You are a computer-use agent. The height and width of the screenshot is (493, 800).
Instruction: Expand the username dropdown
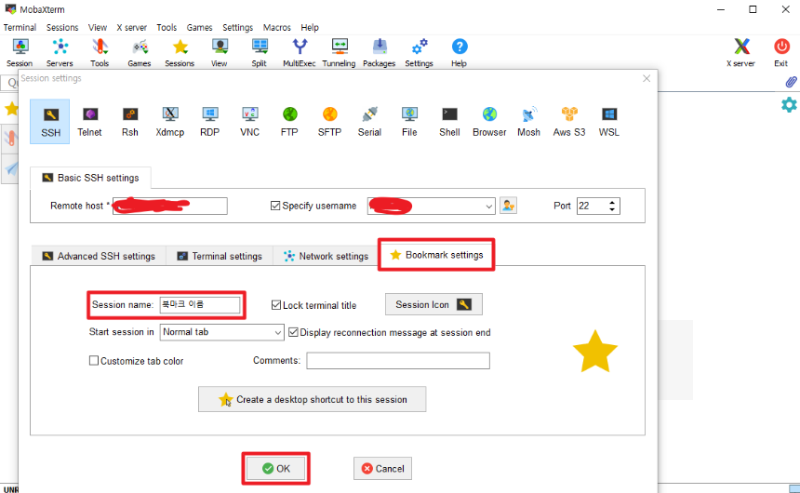(x=489, y=206)
